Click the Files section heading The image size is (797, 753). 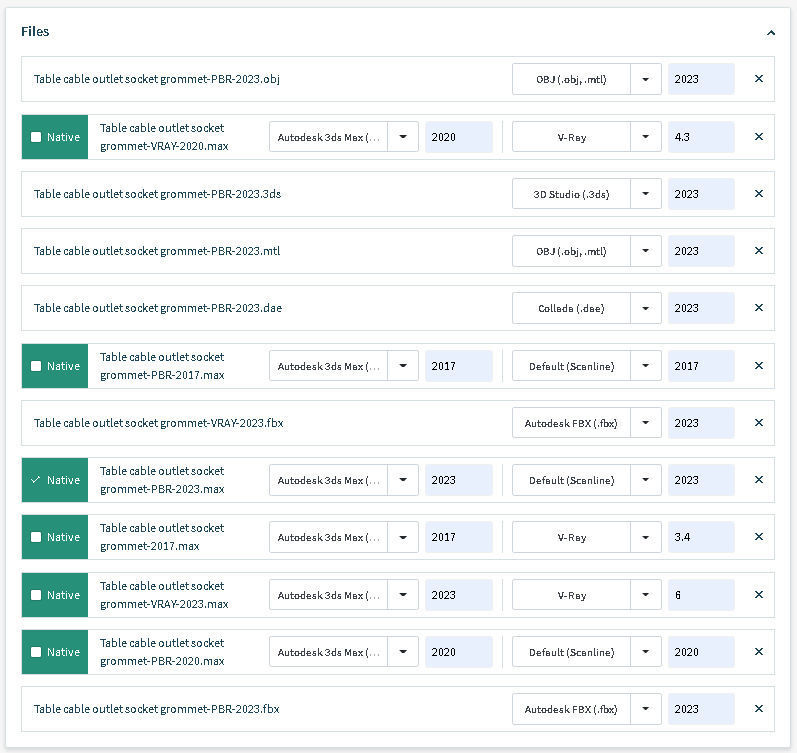(x=35, y=32)
